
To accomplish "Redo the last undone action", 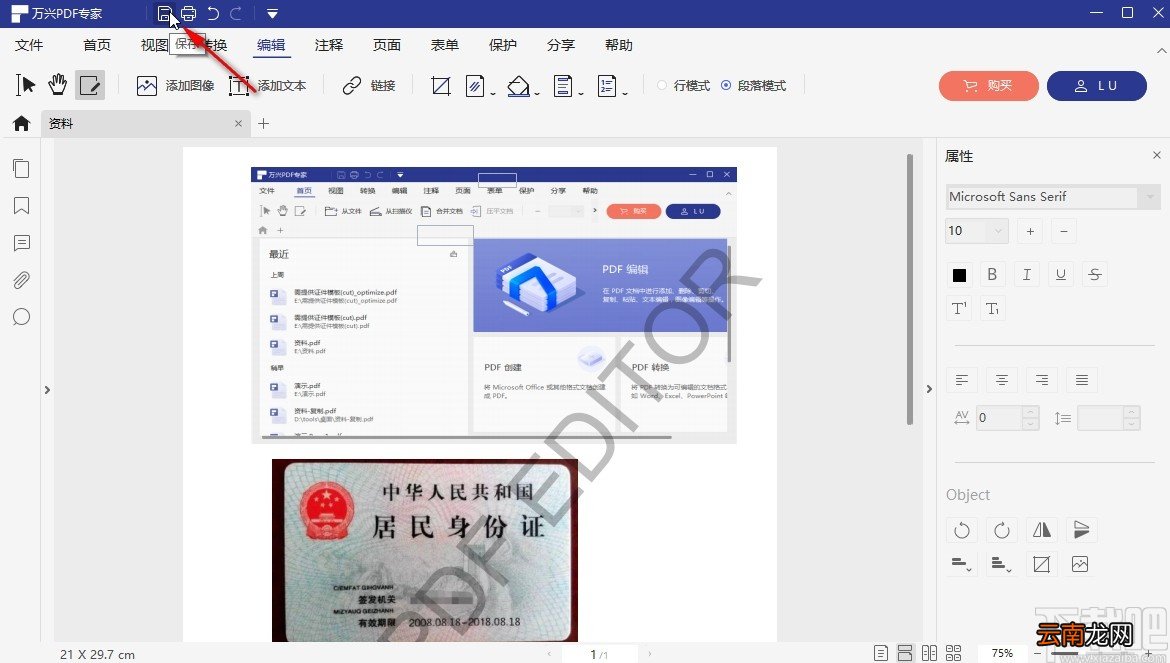I will point(236,13).
